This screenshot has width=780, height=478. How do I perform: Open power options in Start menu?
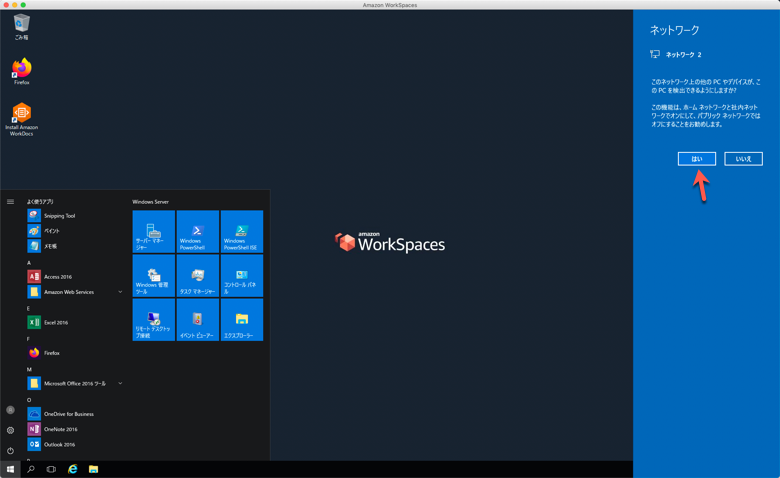tap(10, 451)
